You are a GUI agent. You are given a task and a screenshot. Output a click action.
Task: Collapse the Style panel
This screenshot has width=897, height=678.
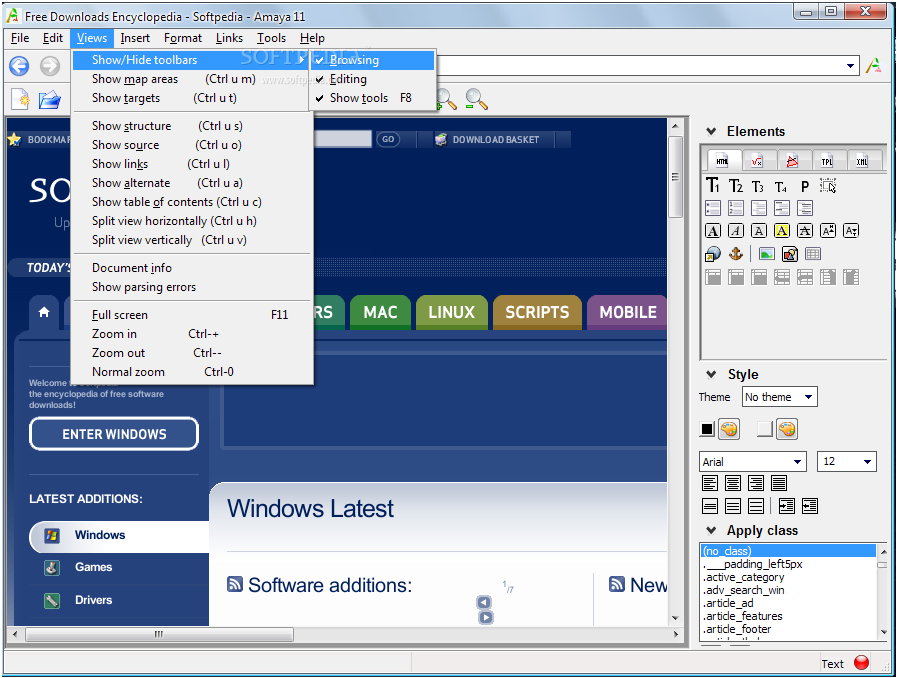pos(711,375)
